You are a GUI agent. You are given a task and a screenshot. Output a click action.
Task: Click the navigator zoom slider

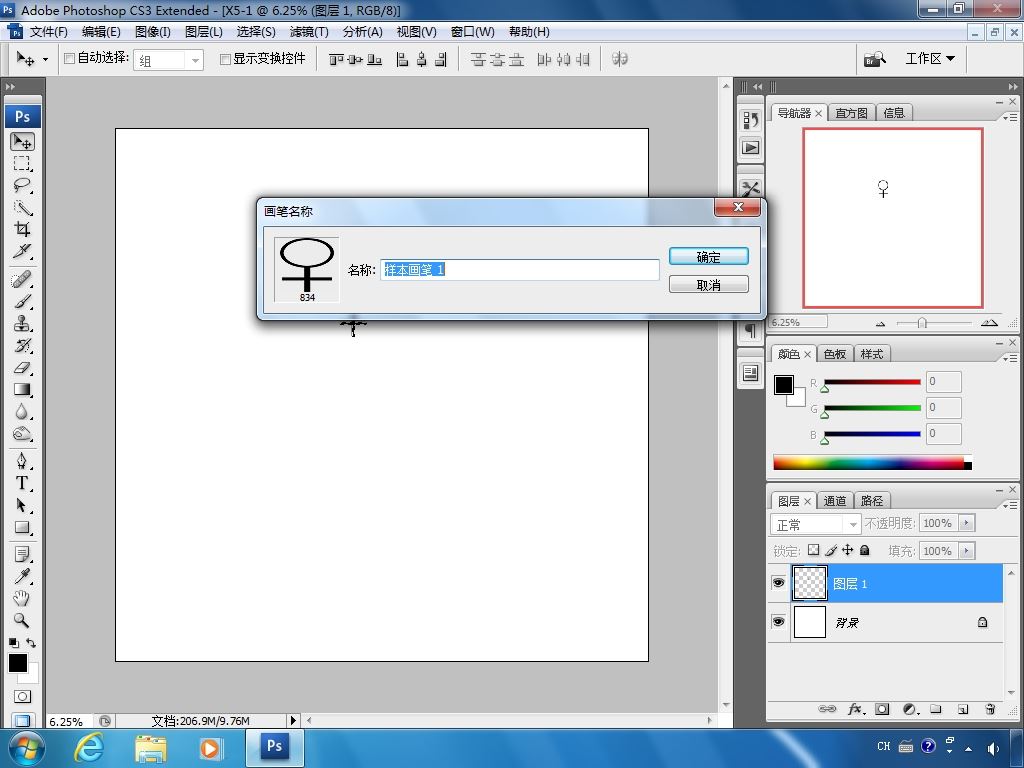pos(921,323)
